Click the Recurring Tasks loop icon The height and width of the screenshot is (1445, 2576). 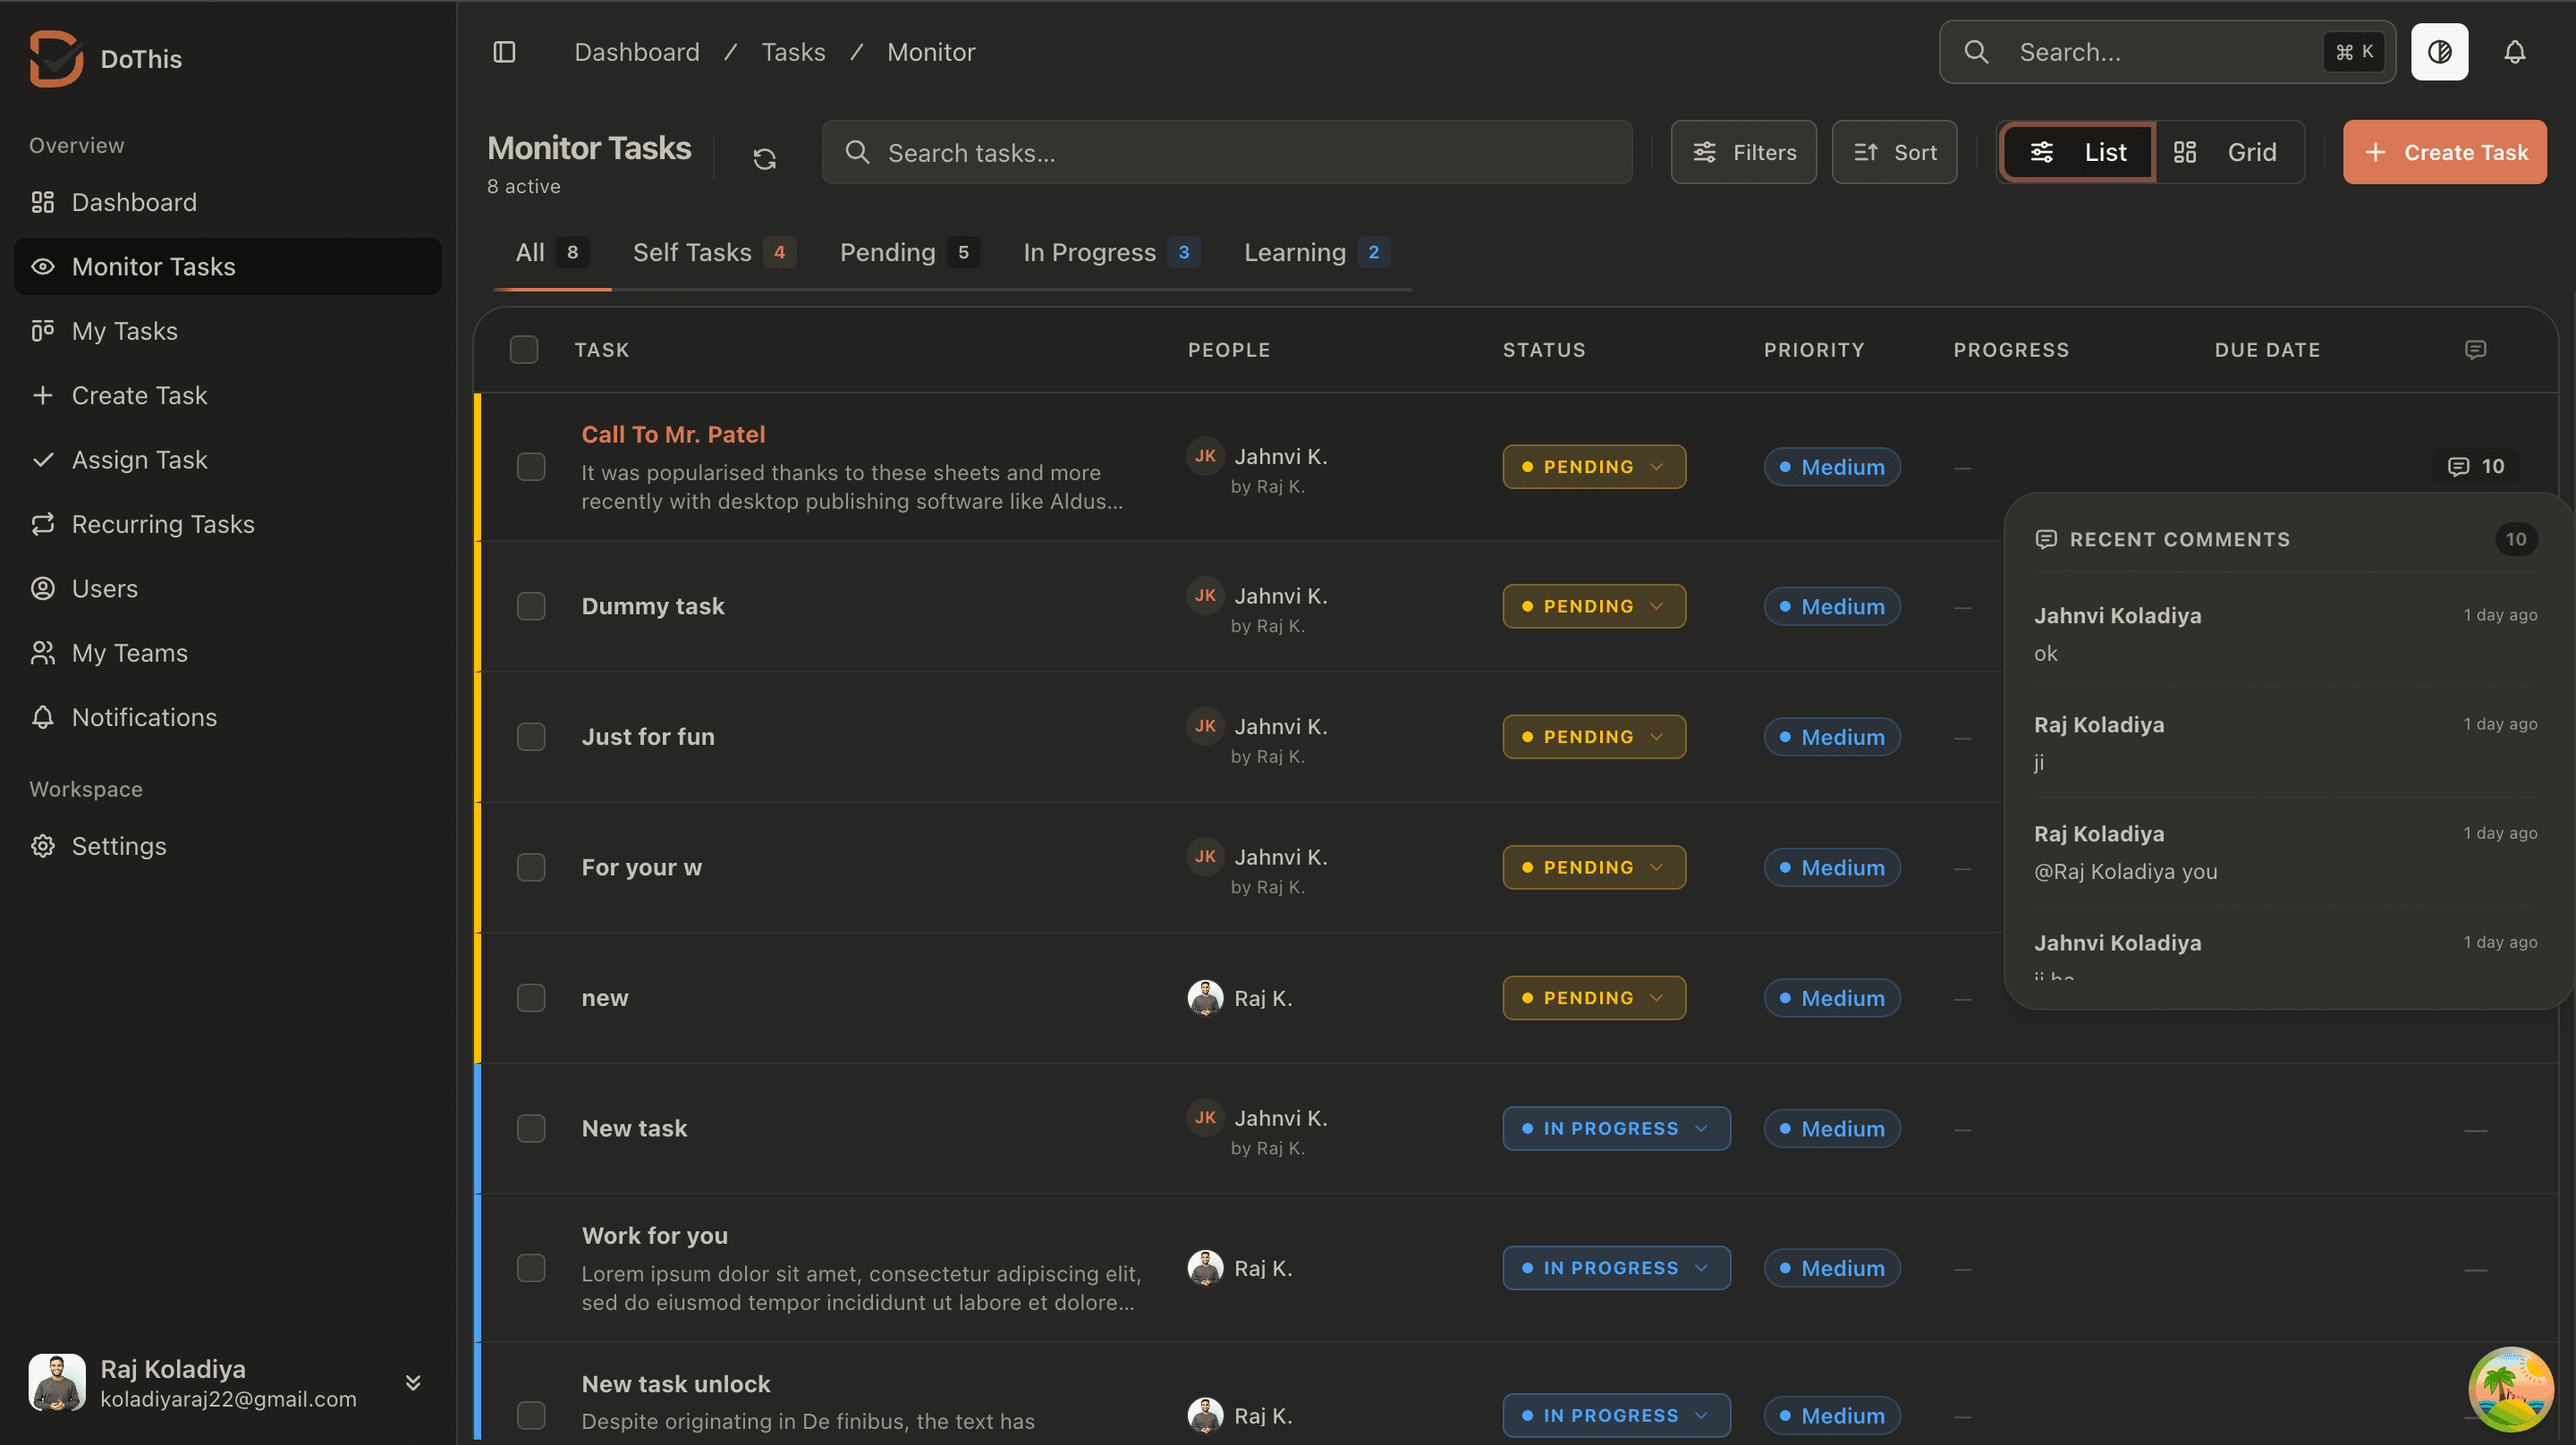(43, 524)
